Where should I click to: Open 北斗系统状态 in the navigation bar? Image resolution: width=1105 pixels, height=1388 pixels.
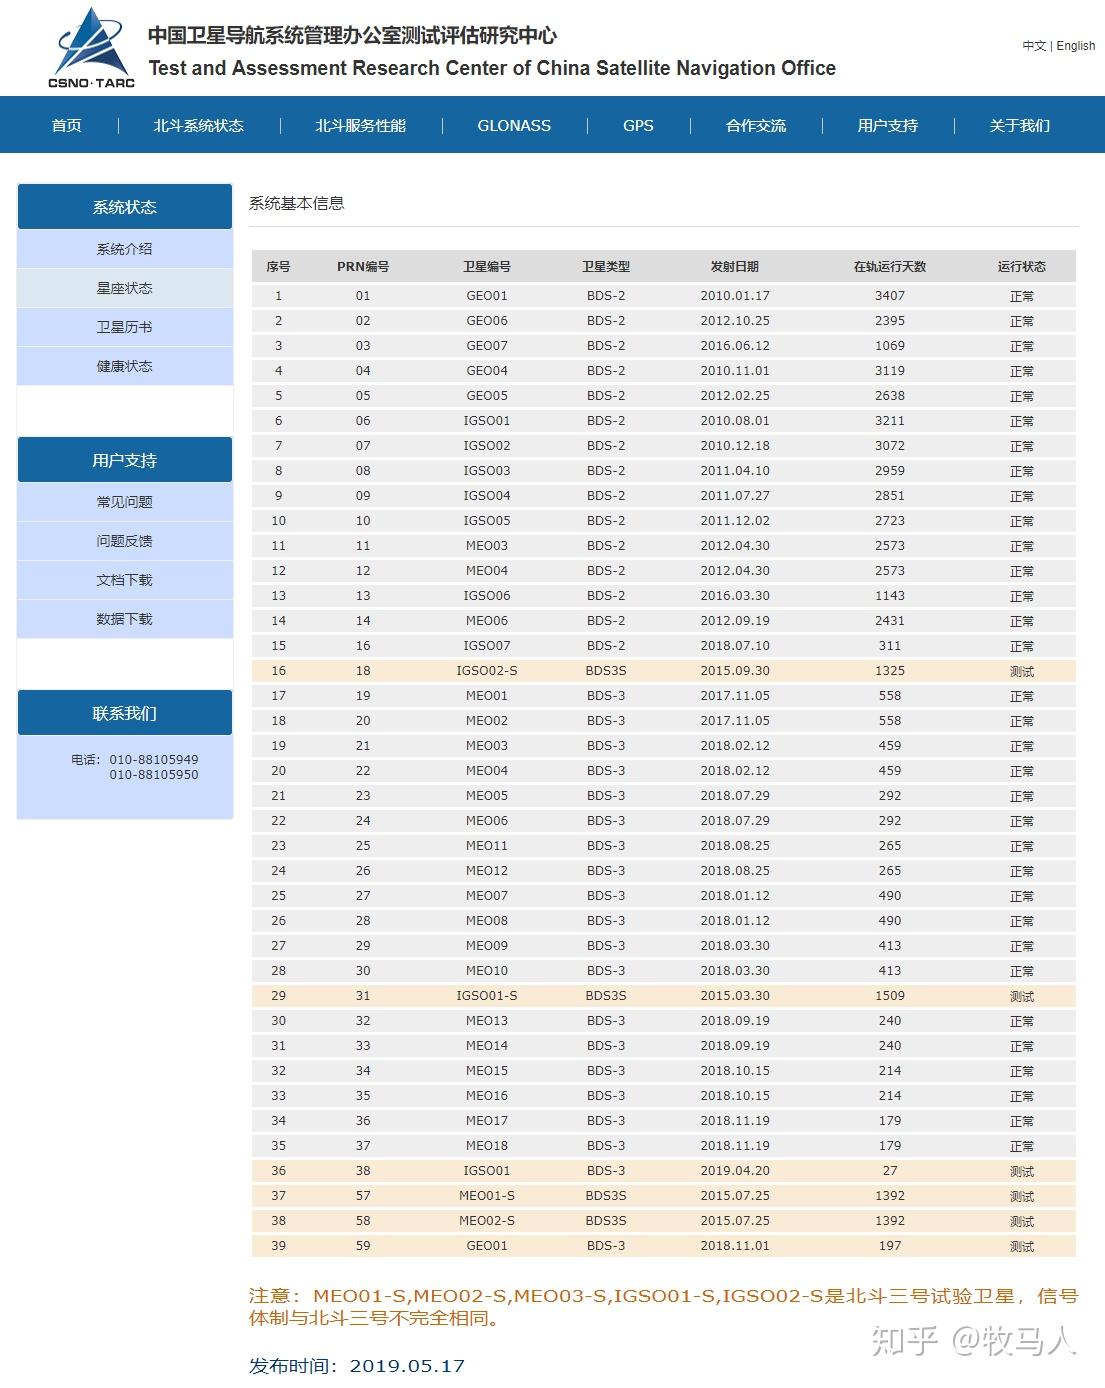[199, 126]
